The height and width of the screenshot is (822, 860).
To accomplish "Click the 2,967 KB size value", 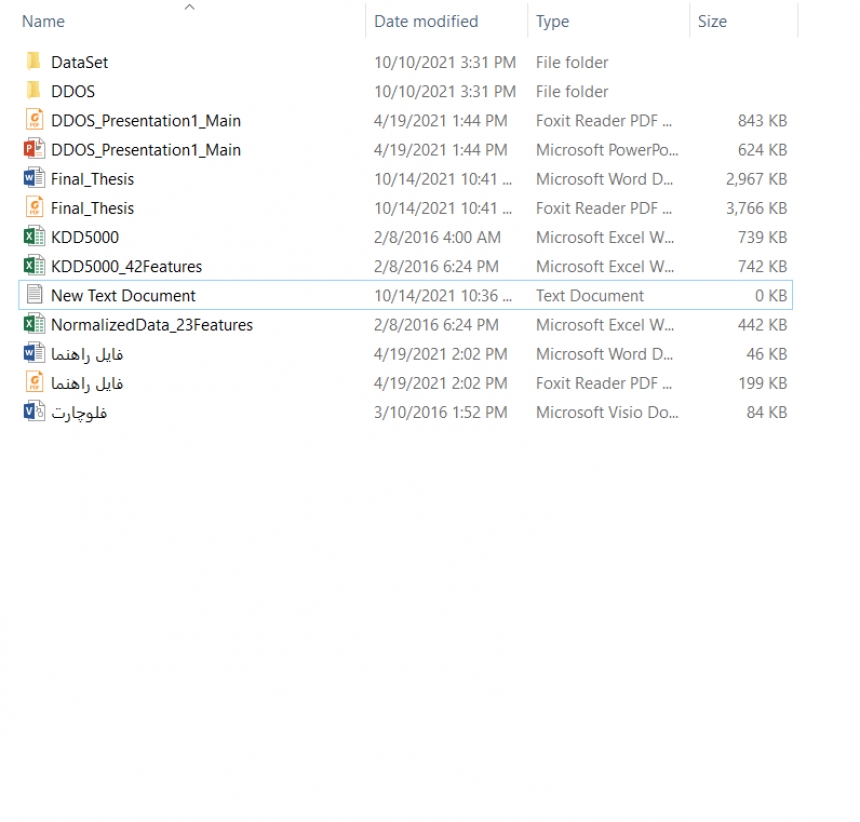I will click(x=756, y=179).
